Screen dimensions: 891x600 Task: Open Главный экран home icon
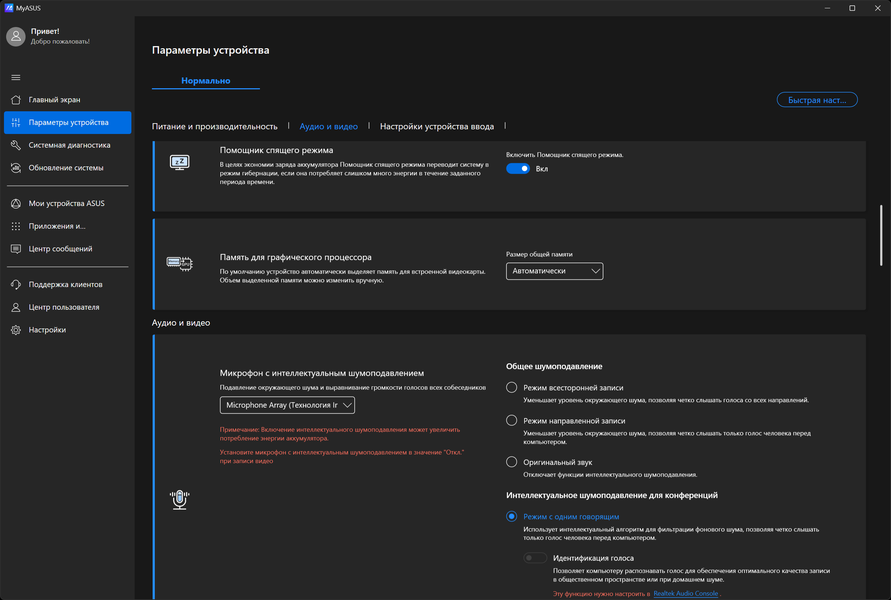point(16,99)
